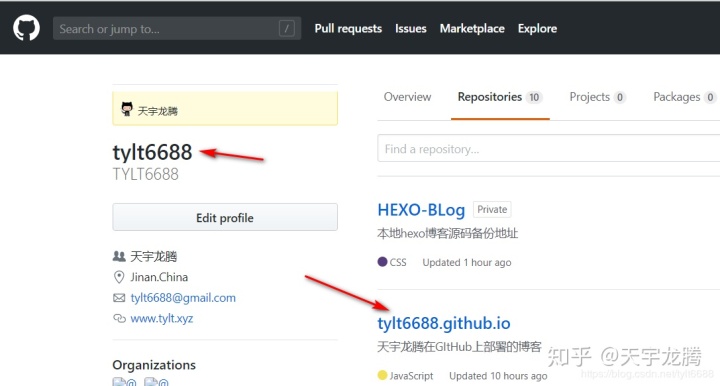
Task: Open the tylt6688@gmail.com email link
Action: coord(183,298)
